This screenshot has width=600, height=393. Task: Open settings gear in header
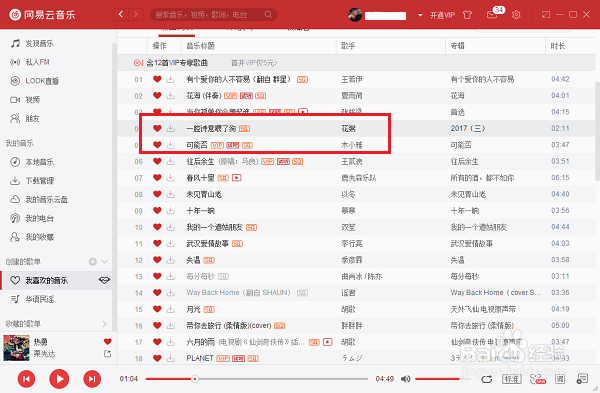[x=516, y=15]
